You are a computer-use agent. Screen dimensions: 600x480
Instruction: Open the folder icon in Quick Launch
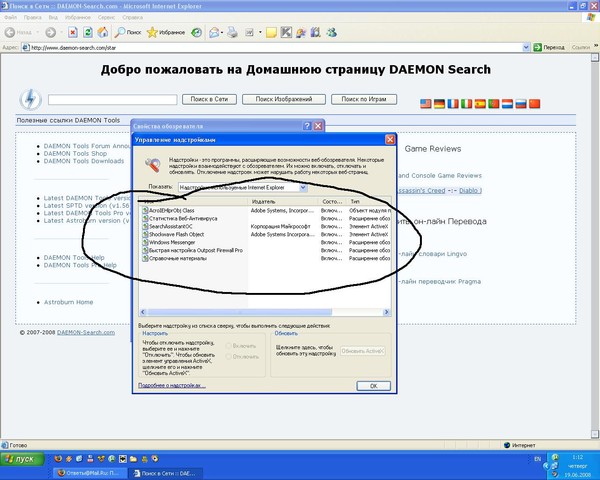(133, 459)
